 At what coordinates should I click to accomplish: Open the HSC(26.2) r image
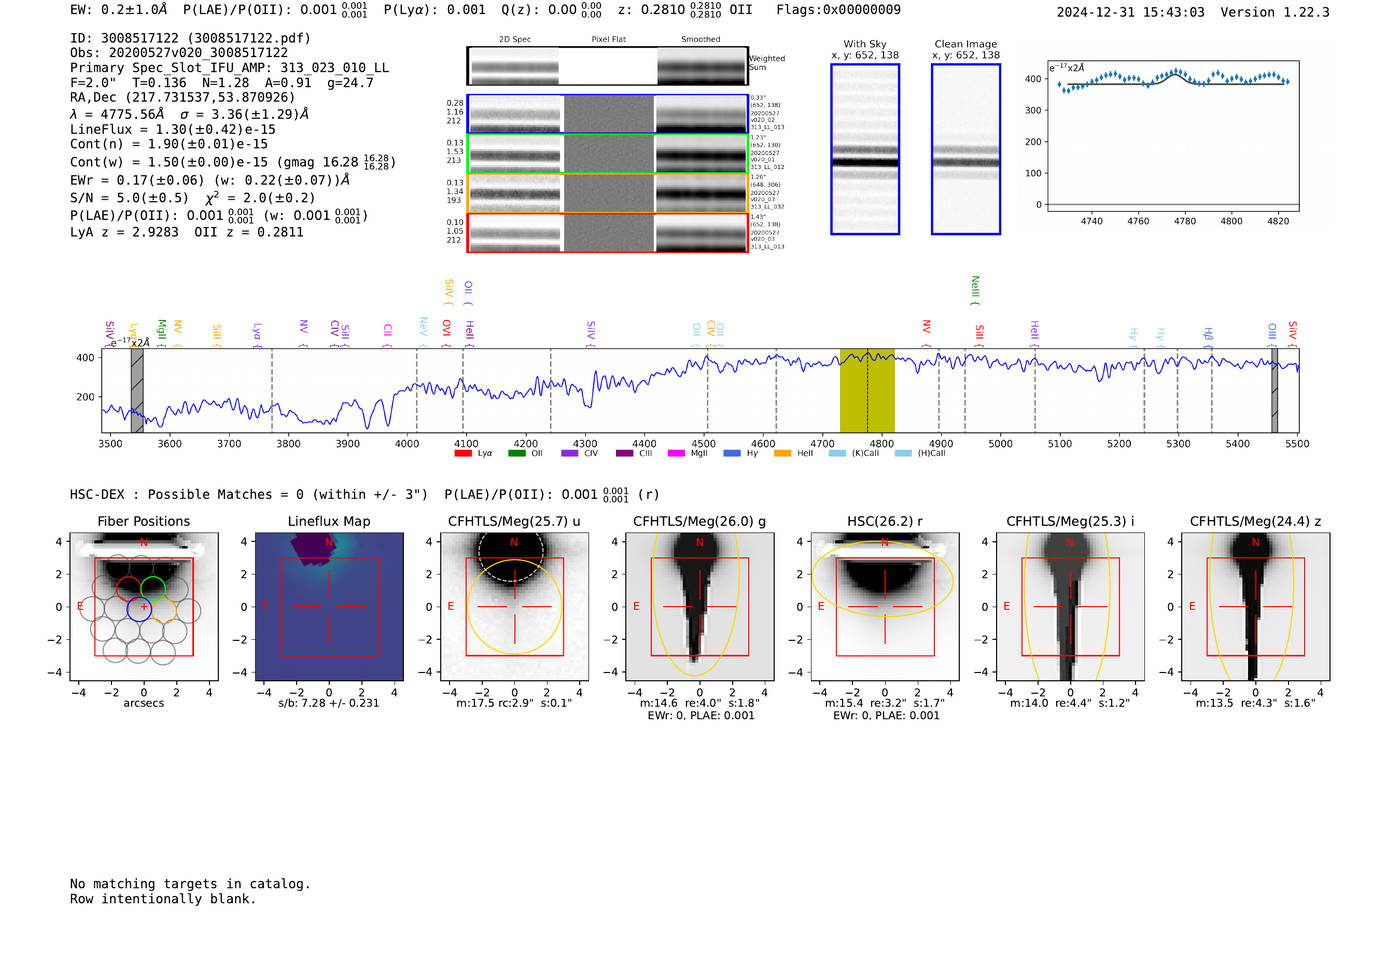(x=885, y=607)
